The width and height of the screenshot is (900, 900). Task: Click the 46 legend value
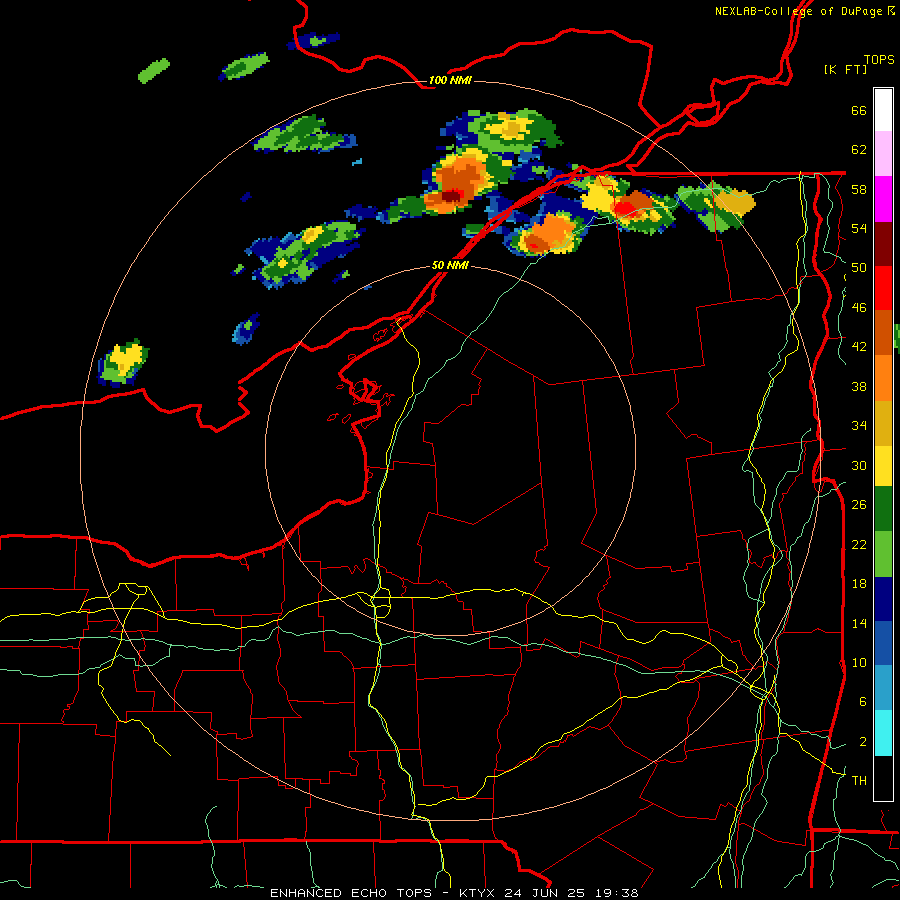[859, 308]
